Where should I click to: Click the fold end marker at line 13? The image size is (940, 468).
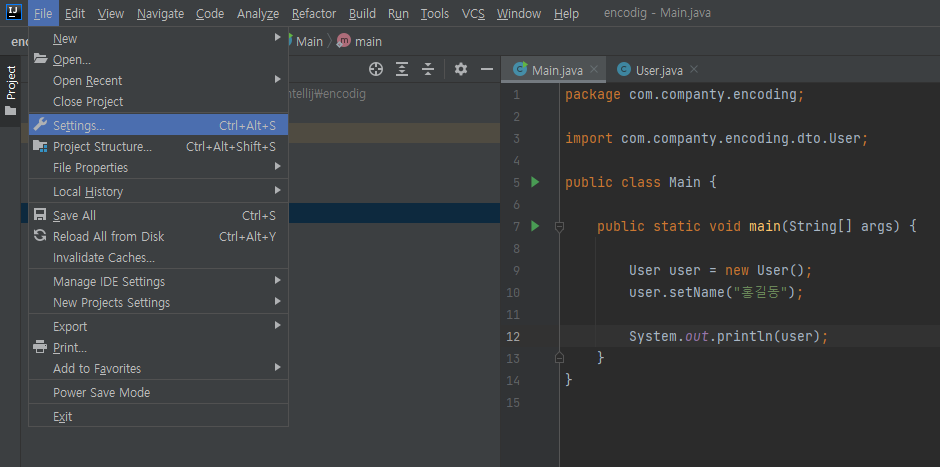click(x=559, y=358)
